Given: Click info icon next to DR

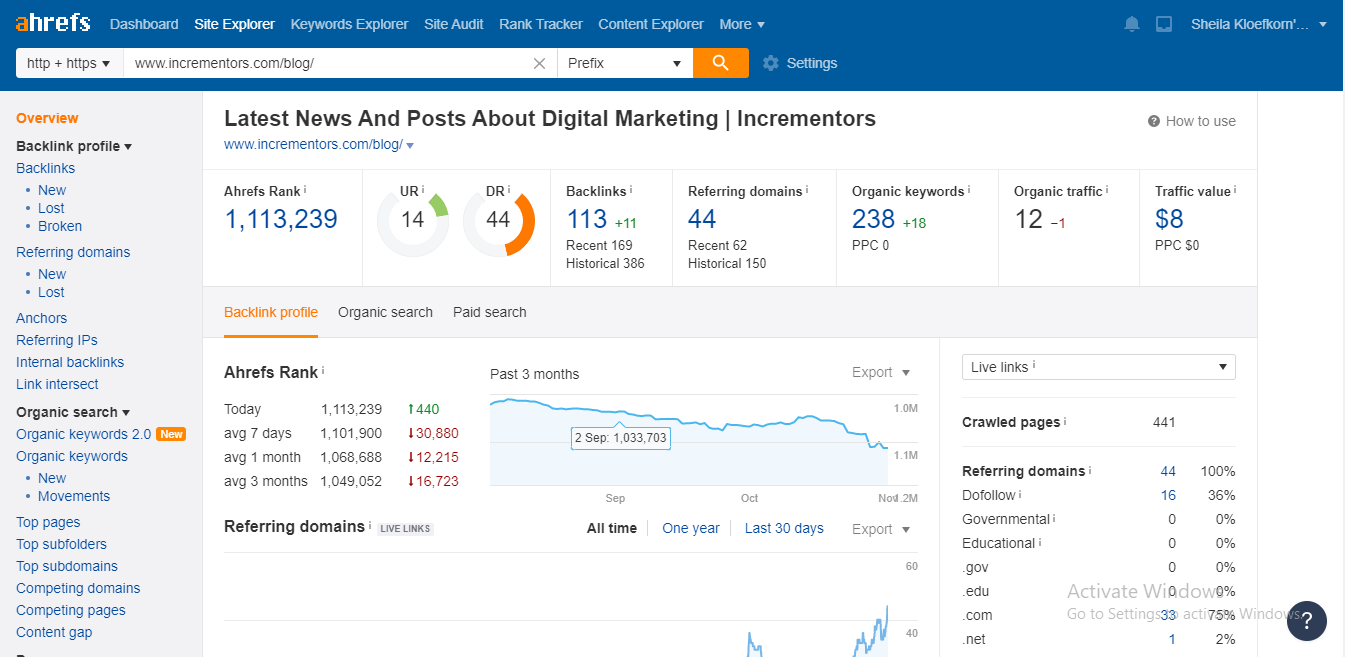Looking at the screenshot, I should 509,189.
